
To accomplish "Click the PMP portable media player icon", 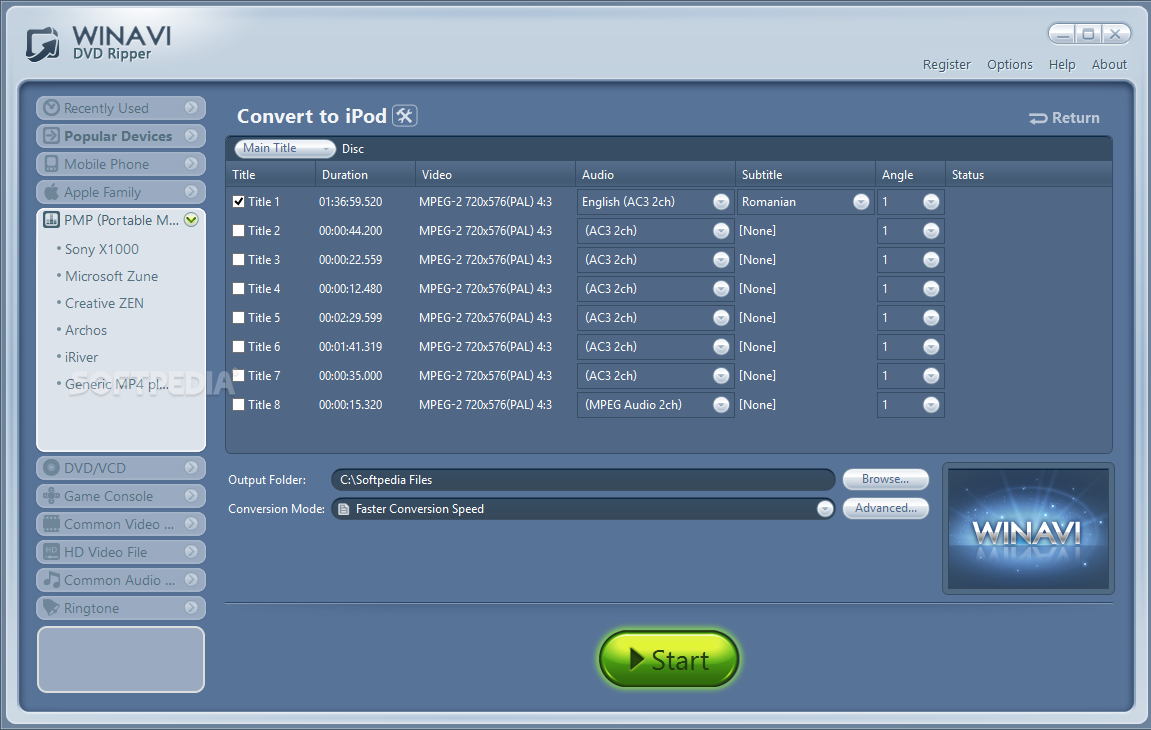I will tap(51, 220).
